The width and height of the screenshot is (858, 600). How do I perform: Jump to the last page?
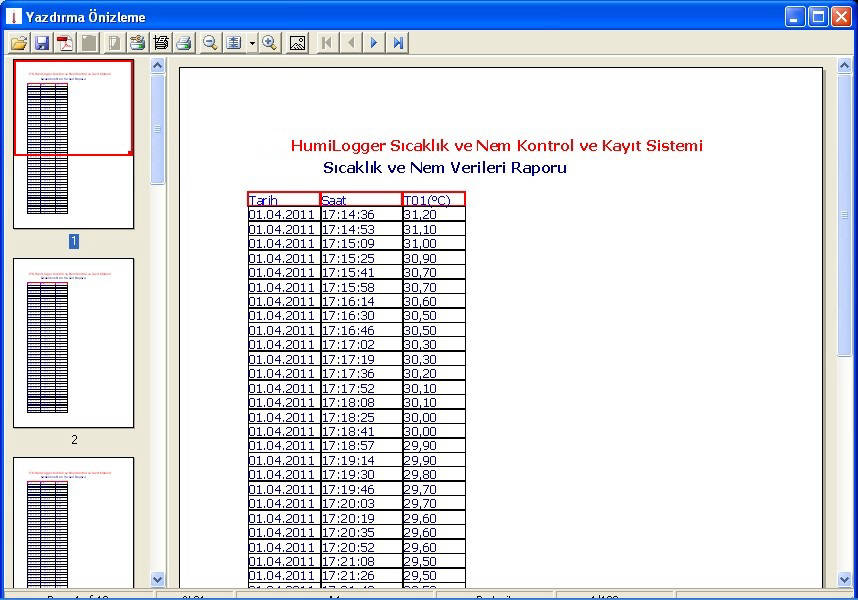398,43
